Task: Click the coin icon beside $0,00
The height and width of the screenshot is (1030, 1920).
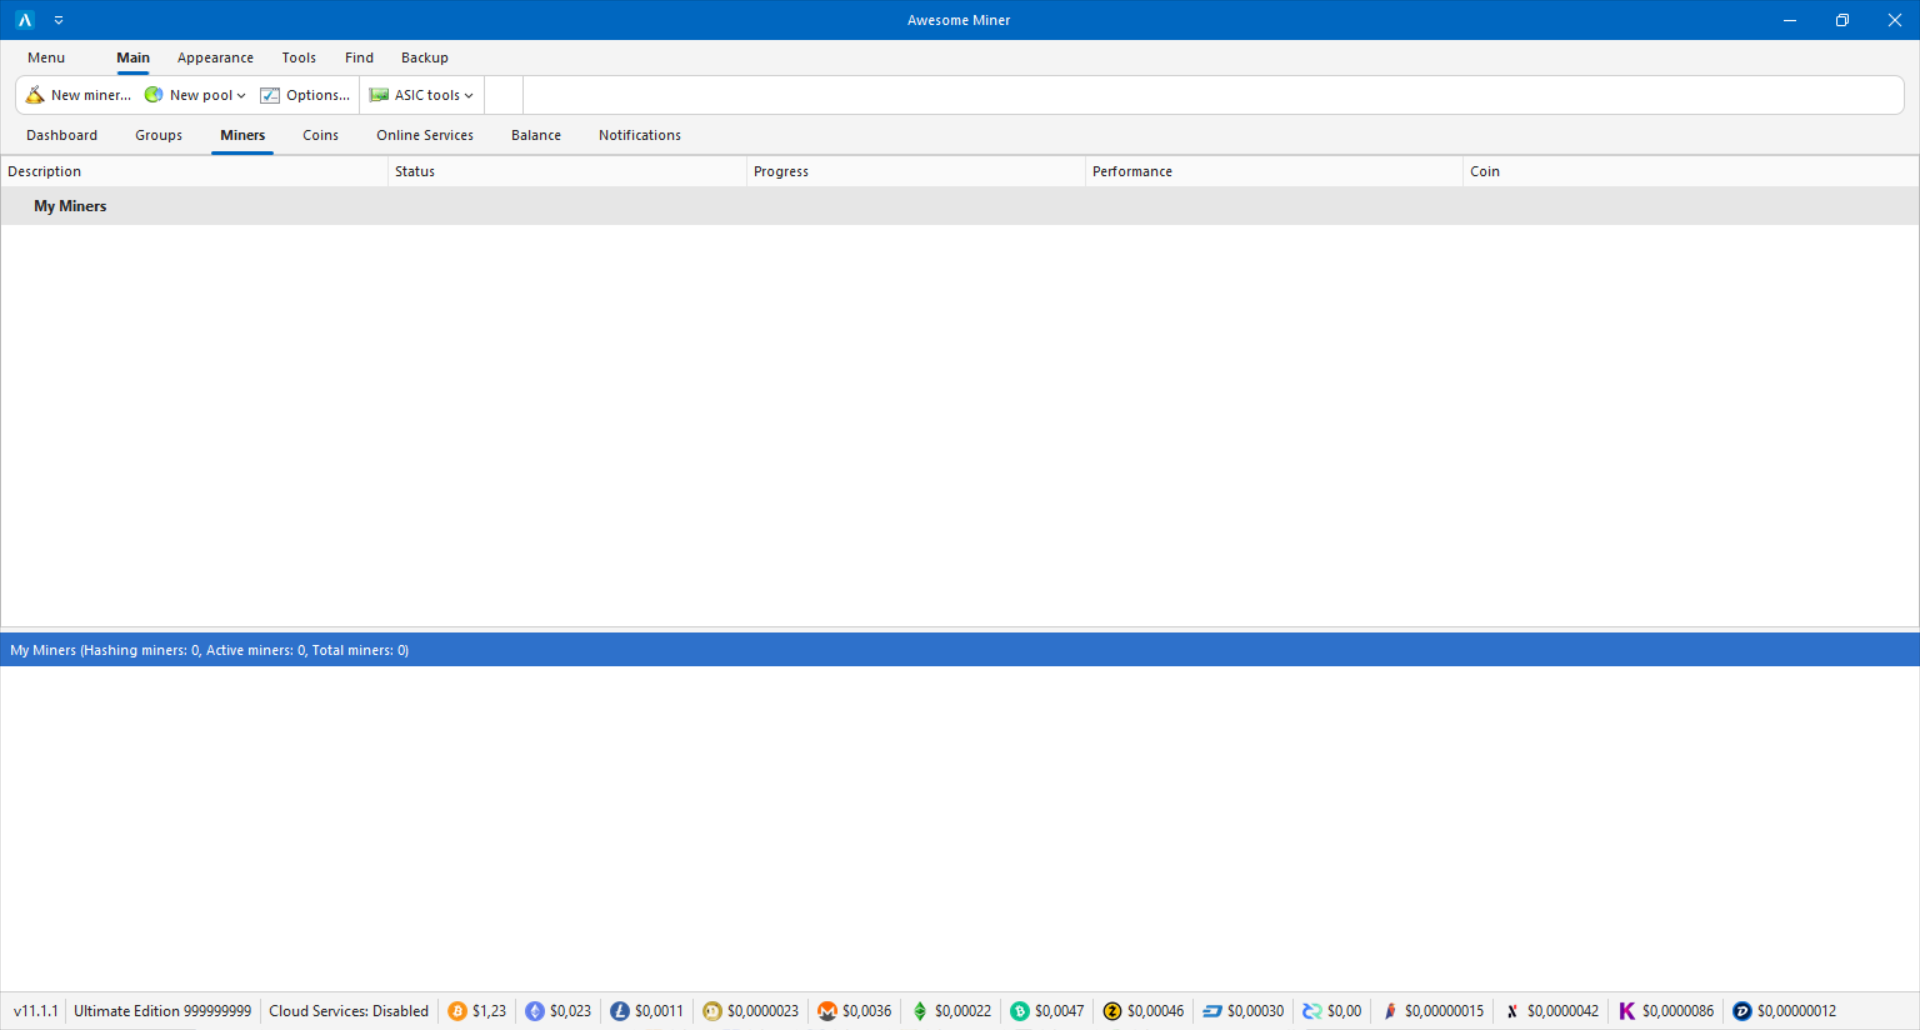Action: pos(1312,1011)
